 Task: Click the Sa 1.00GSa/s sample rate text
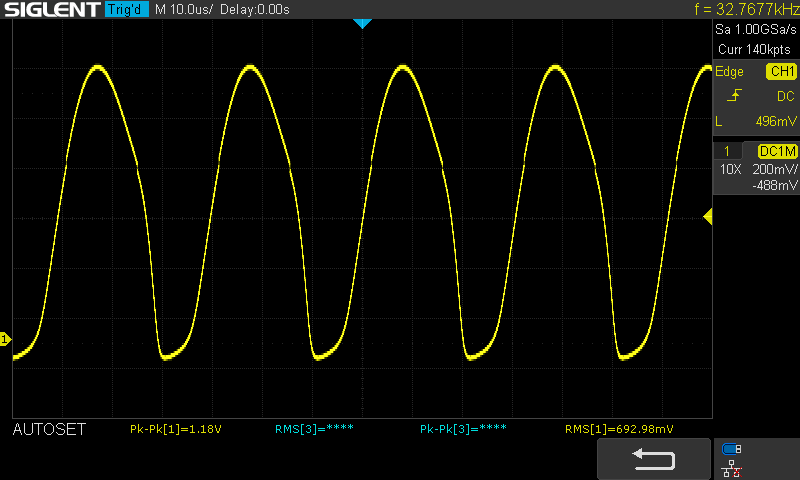[756, 30]
